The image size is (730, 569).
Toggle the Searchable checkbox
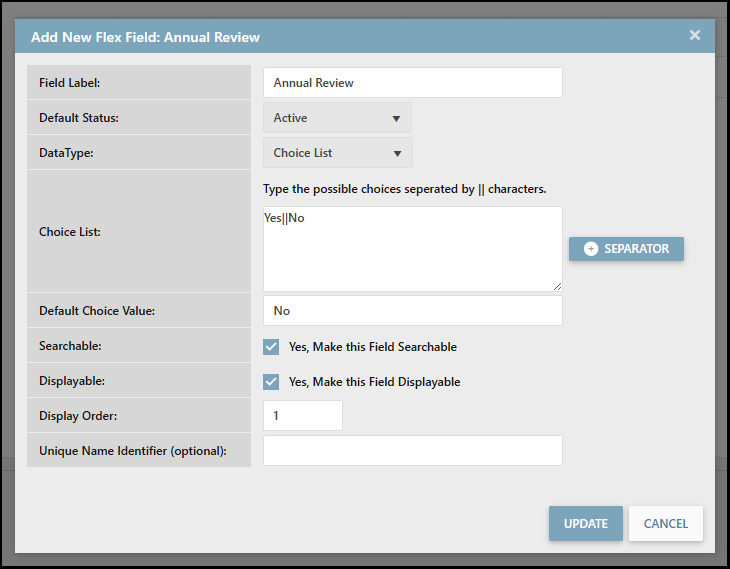[271, 347]
